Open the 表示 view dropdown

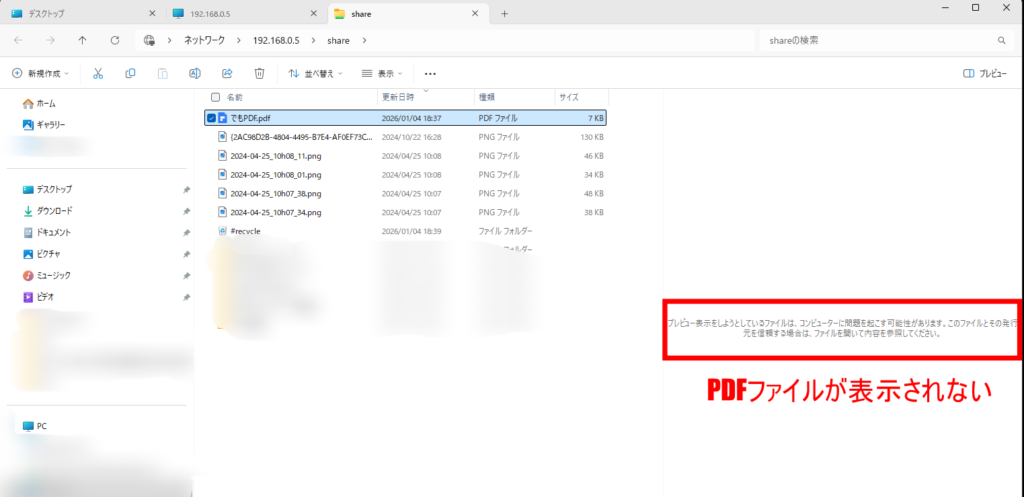(382, 74)
